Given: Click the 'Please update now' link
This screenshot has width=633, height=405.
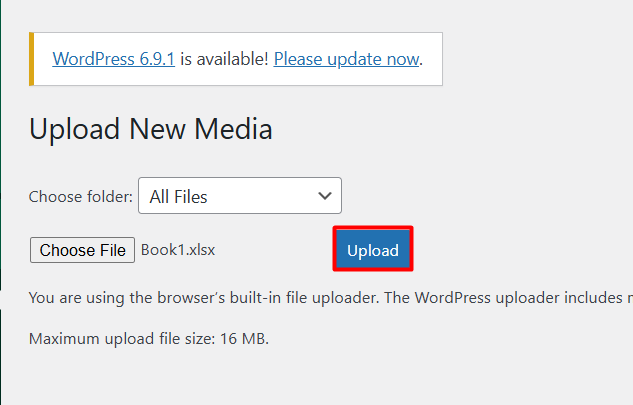Looking at the screenshot, I should tap(346, 59).
